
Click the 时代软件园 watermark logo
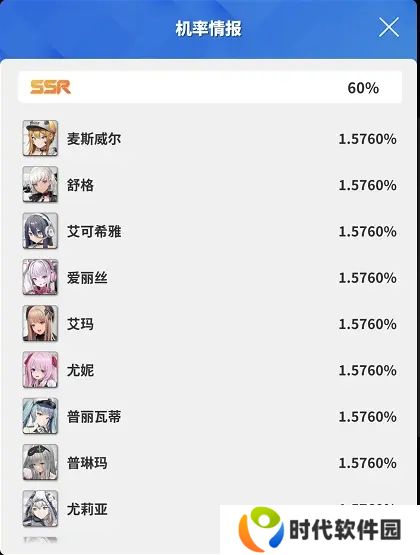[320, 529]
